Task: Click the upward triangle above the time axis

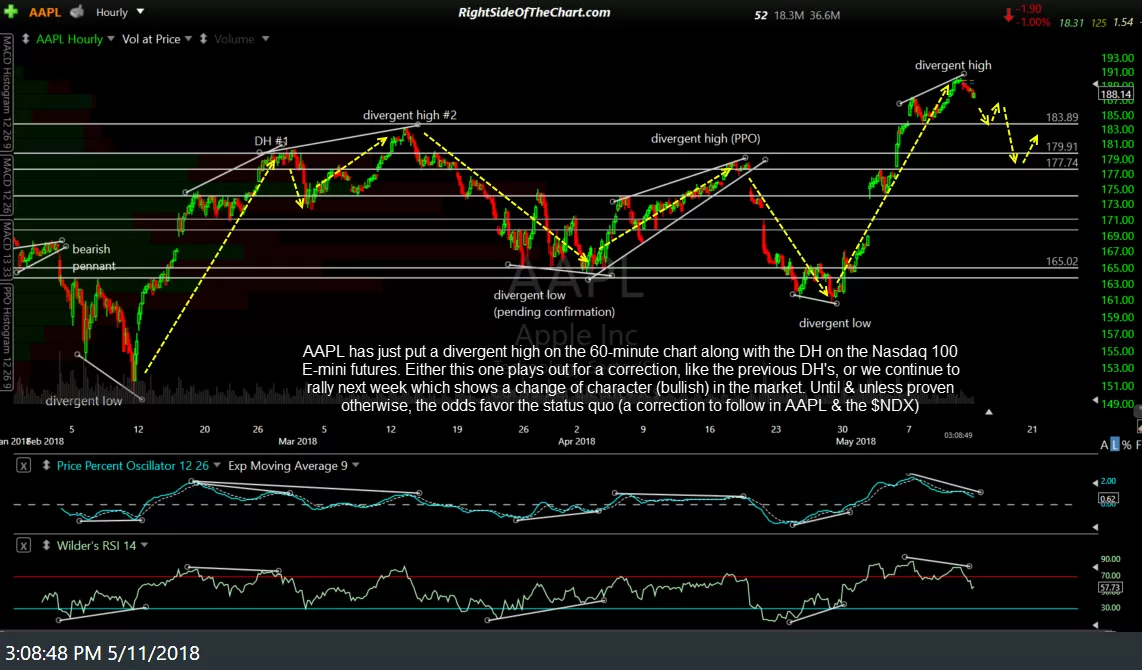Action: point(988,412)
